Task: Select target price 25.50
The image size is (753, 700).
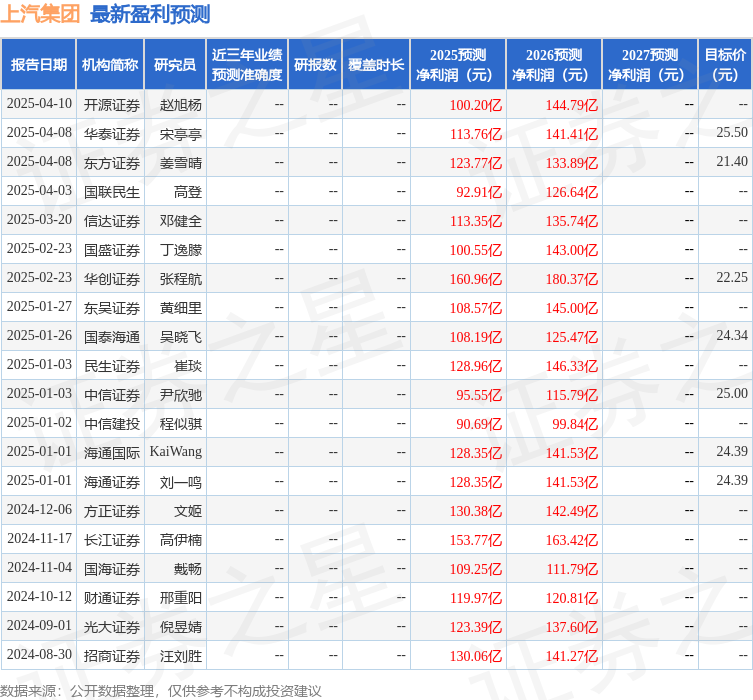Action: [732, 133]
